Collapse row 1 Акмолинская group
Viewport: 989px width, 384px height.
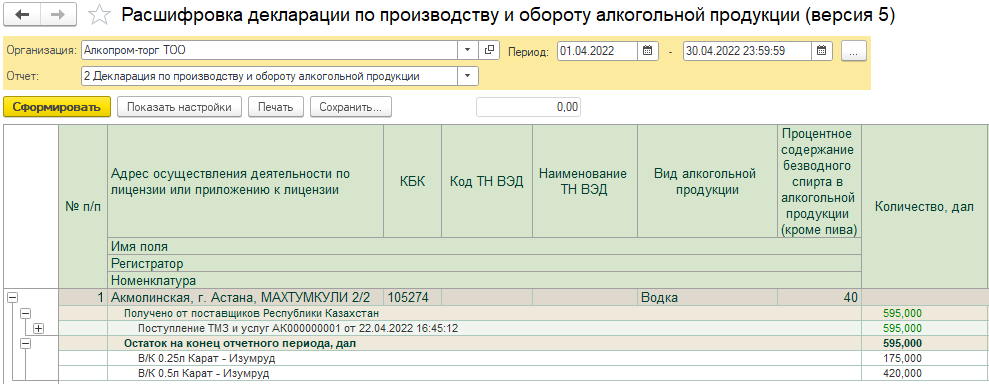pyautogui.click(x=11, y=298)
